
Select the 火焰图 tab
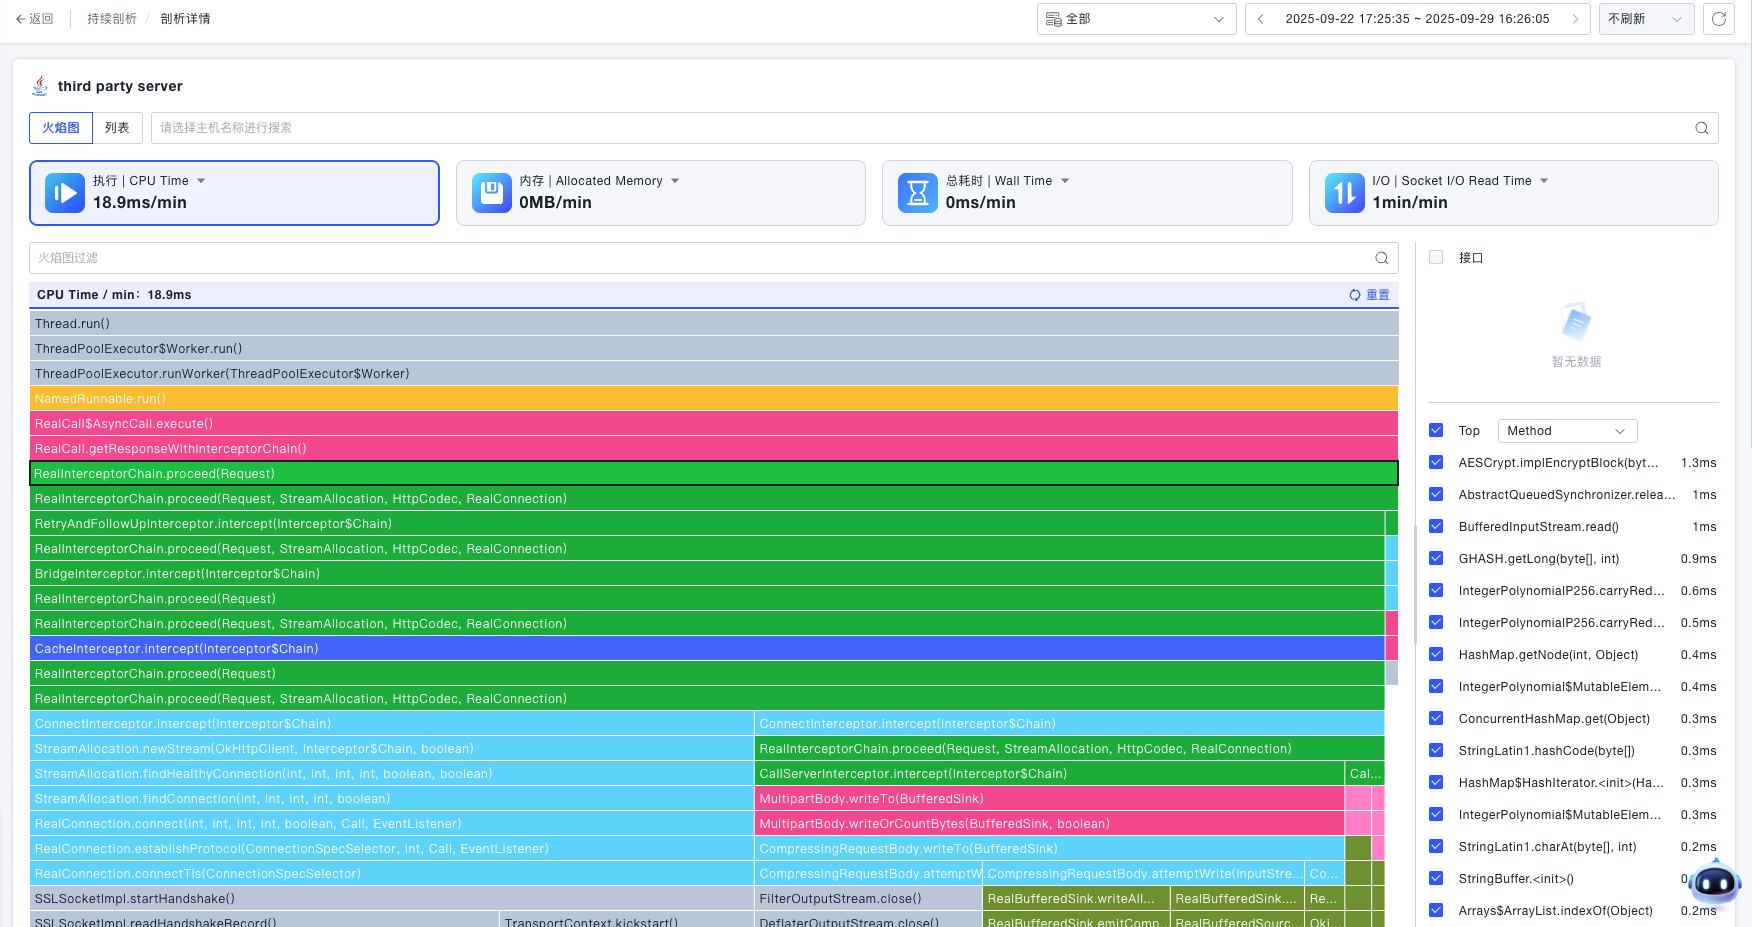point(61,128)
